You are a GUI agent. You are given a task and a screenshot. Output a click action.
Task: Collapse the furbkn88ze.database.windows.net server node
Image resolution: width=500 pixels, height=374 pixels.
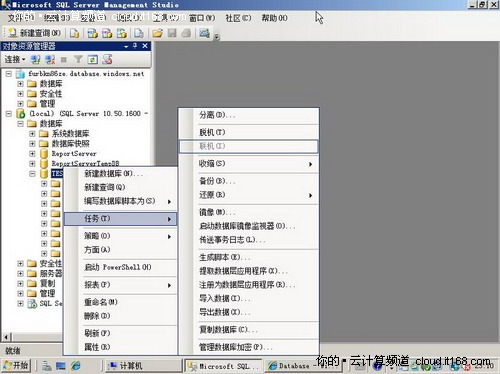(9, 74)
